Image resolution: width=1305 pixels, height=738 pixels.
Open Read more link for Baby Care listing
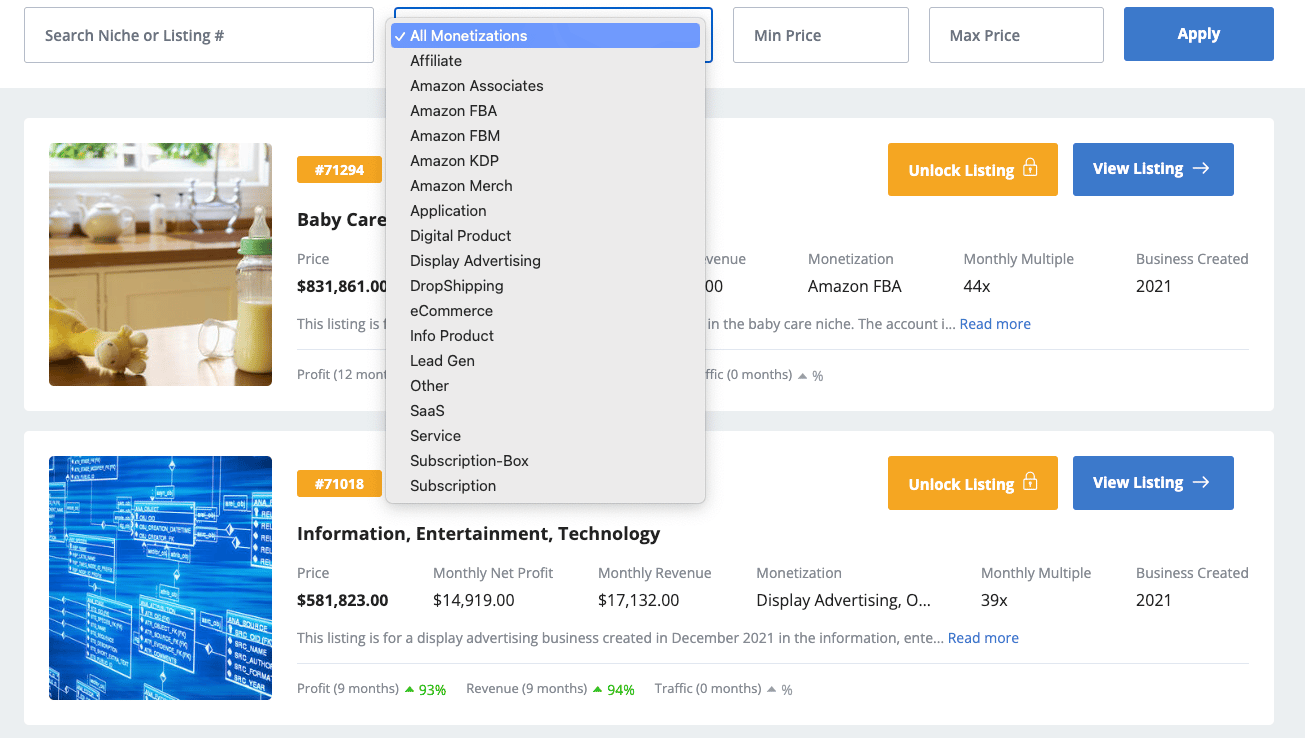[x=995, y=324]
